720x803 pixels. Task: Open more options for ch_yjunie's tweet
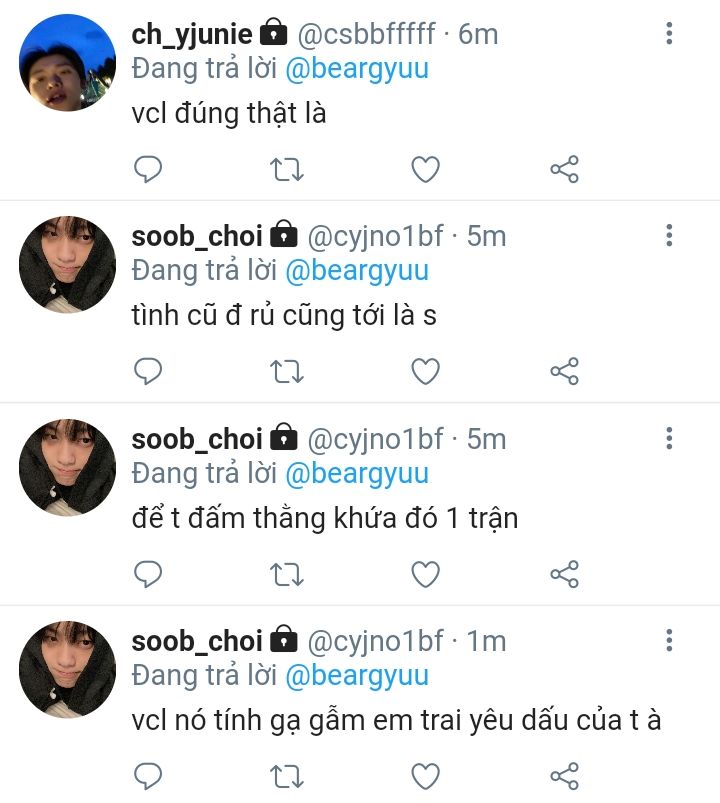pos(669,33)
